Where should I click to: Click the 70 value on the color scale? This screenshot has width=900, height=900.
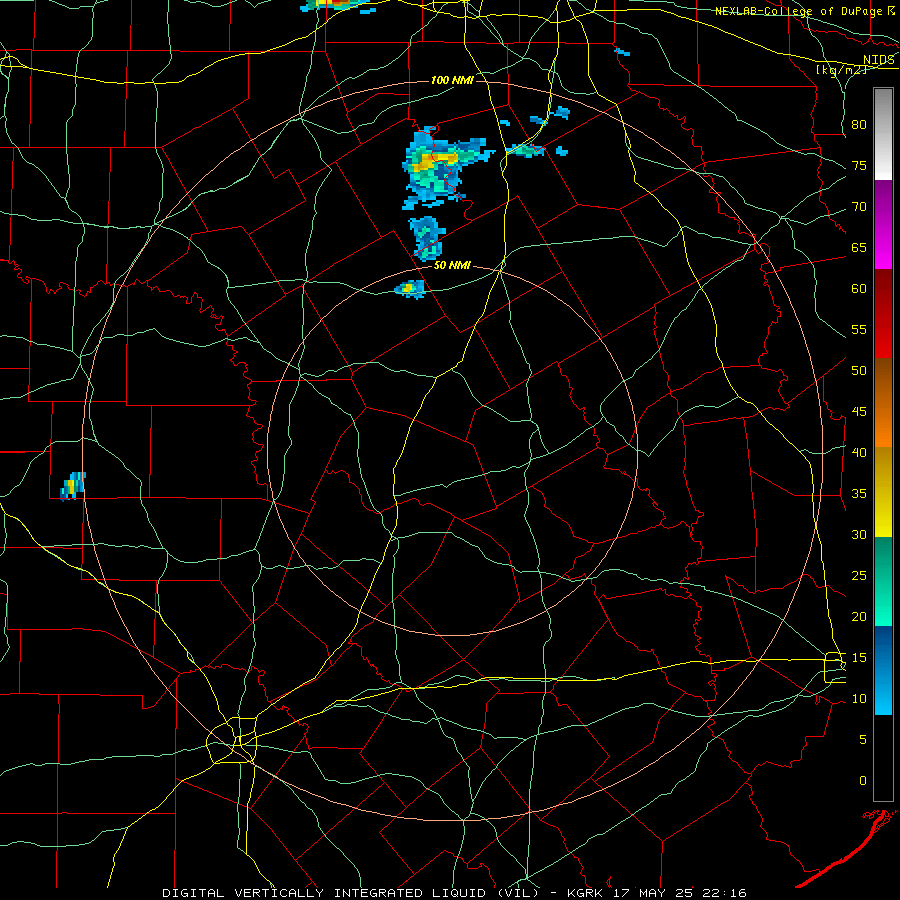coord(859,207)
